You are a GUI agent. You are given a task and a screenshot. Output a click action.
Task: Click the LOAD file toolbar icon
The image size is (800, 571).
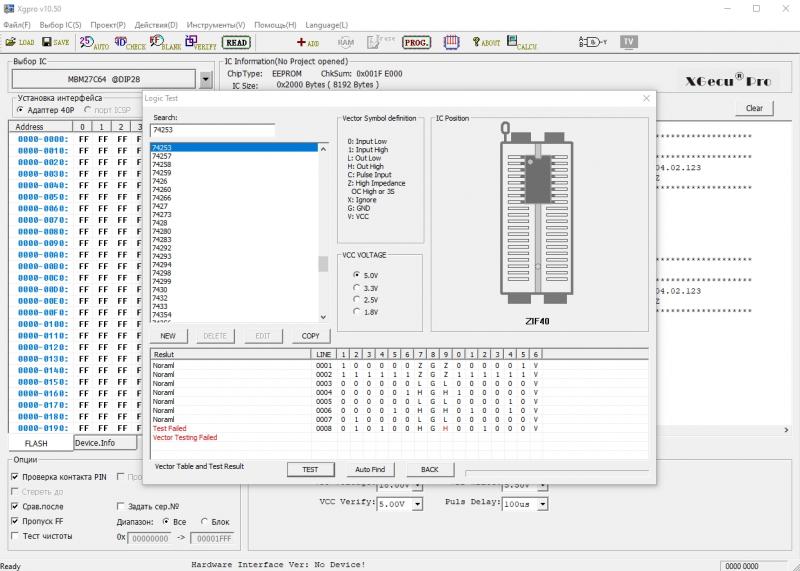click(x=20, y=43)
